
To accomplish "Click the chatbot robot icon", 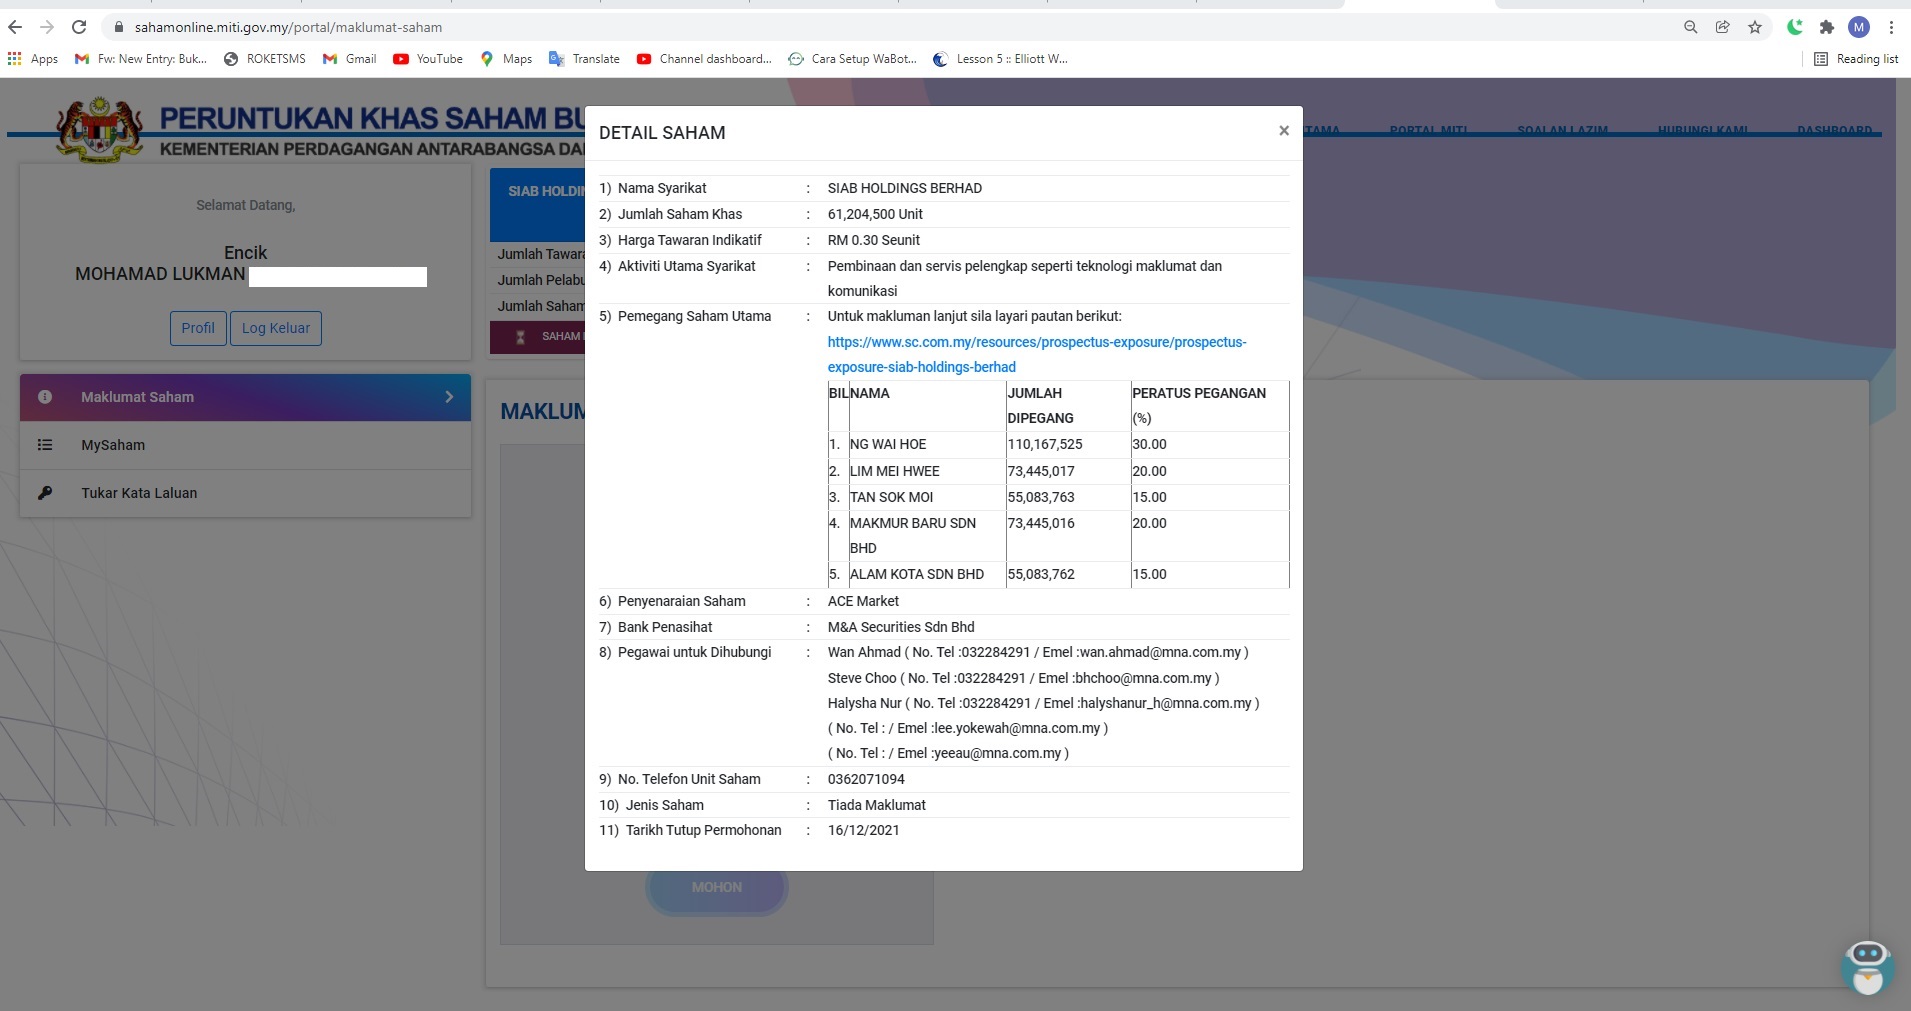I will click(1866, 967).
